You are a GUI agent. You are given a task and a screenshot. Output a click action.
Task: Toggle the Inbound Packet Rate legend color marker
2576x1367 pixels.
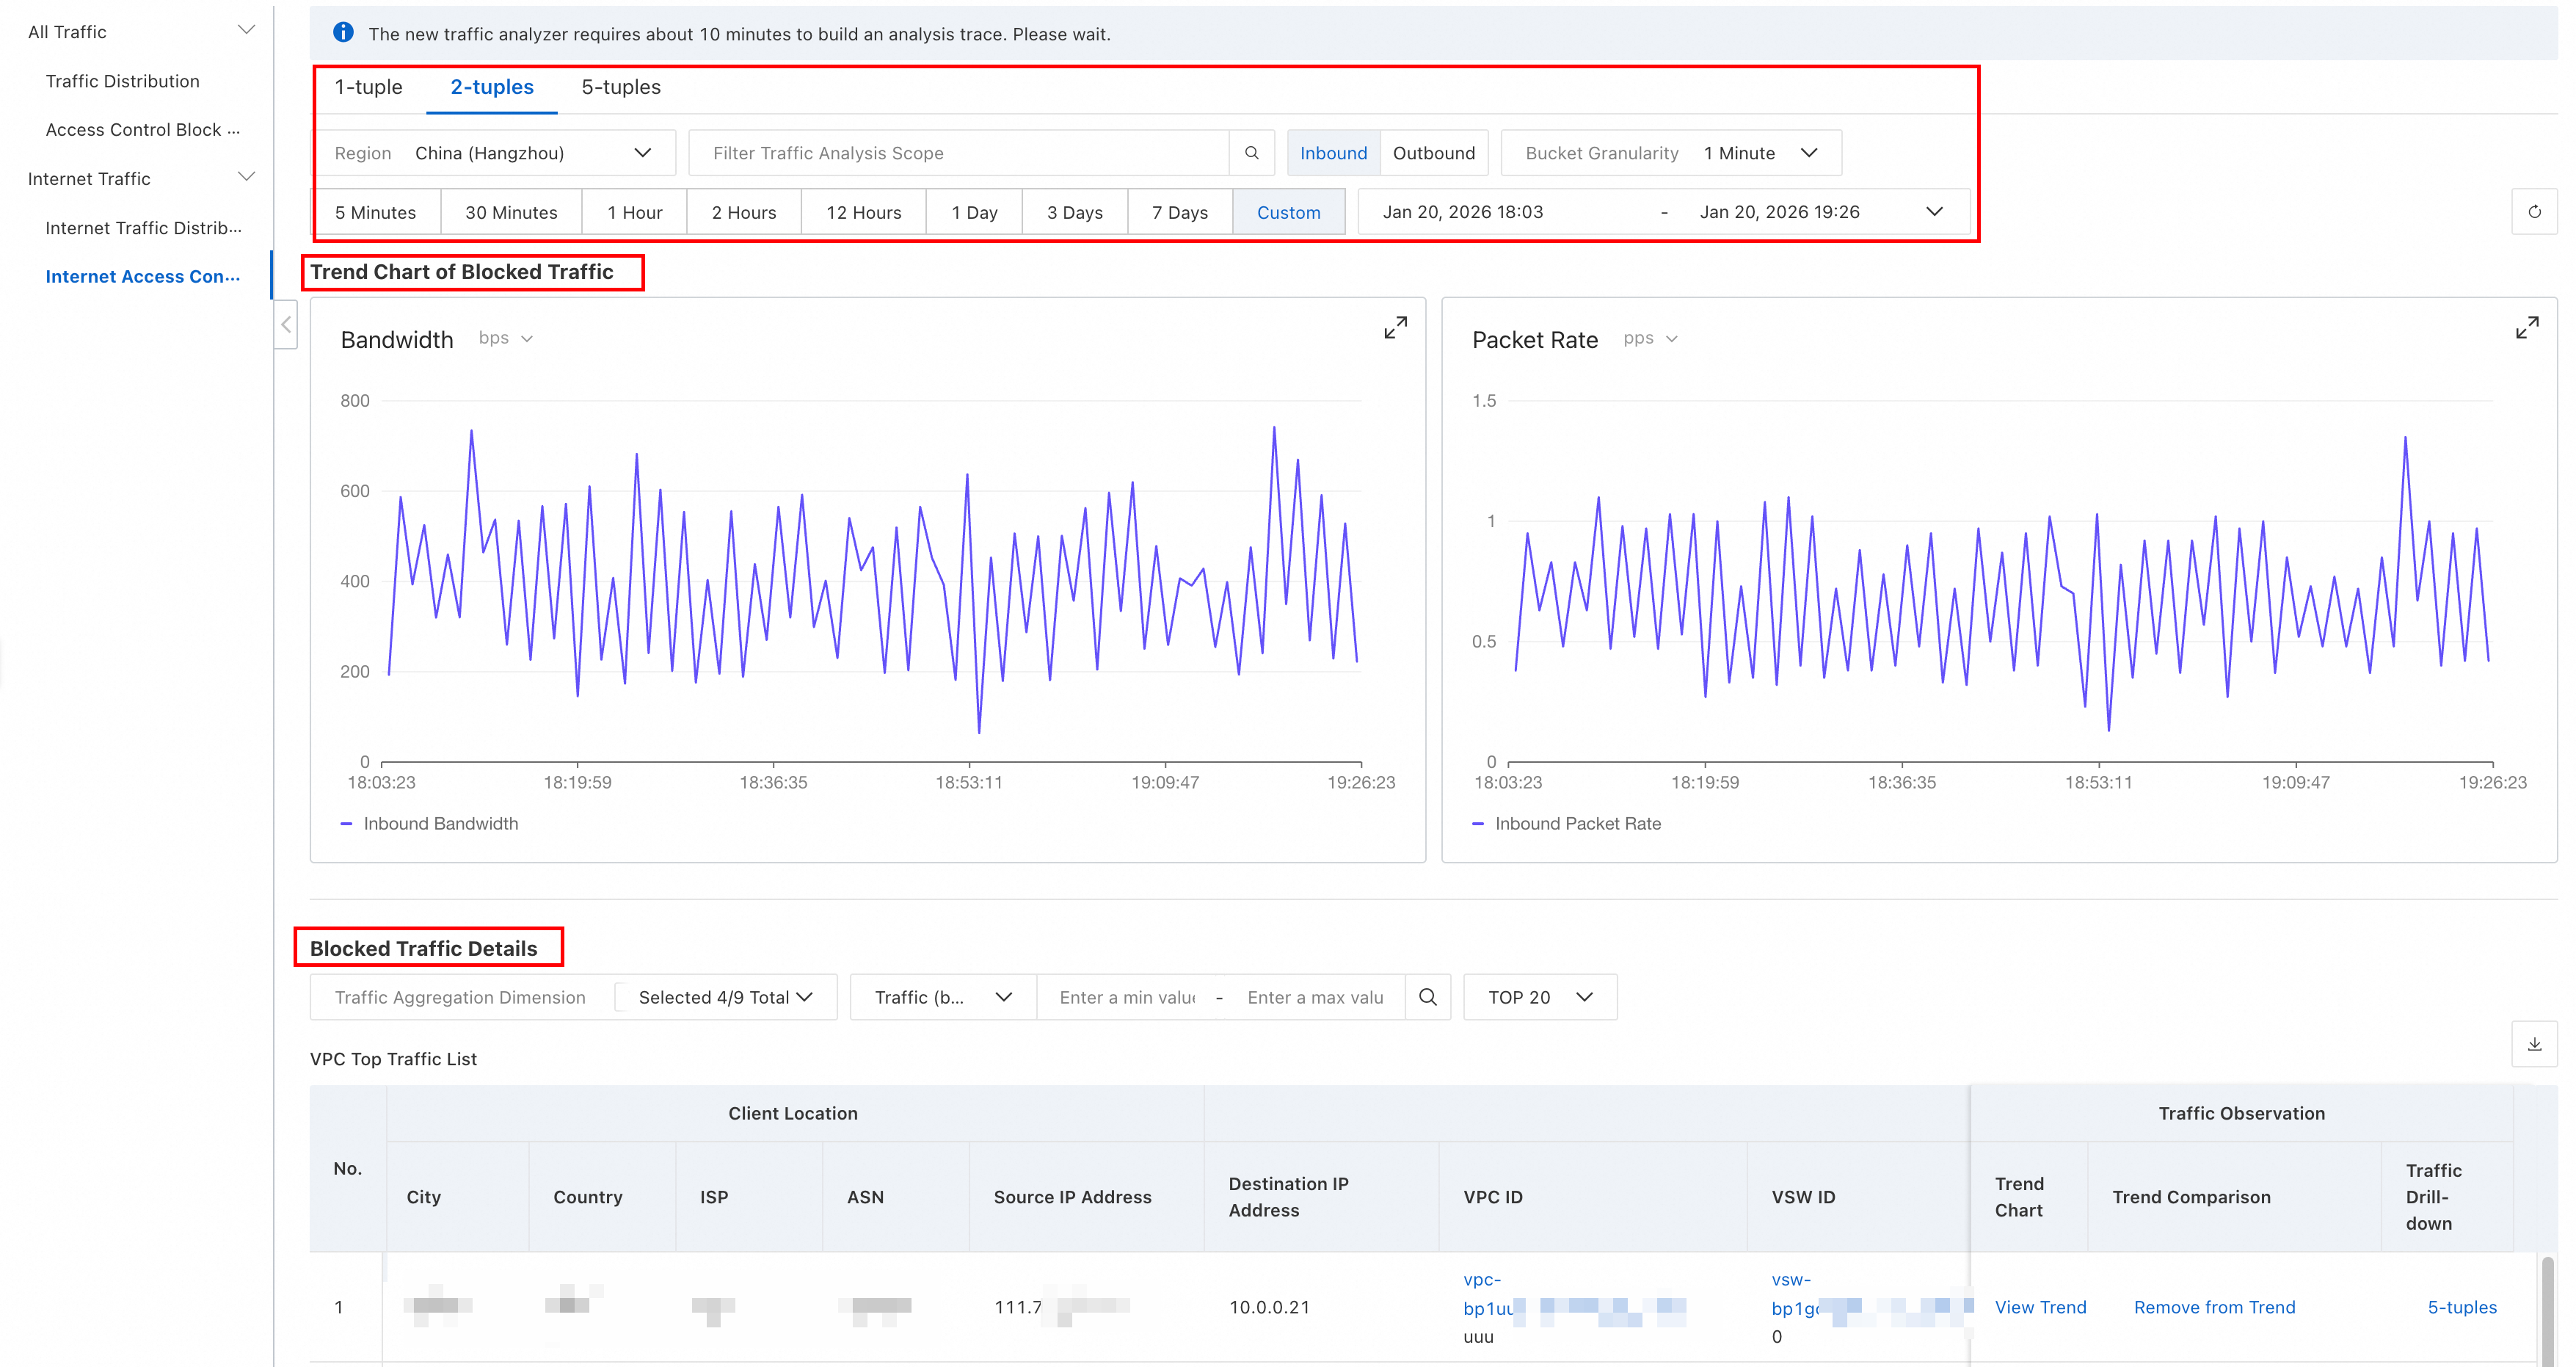(1477, 824)
